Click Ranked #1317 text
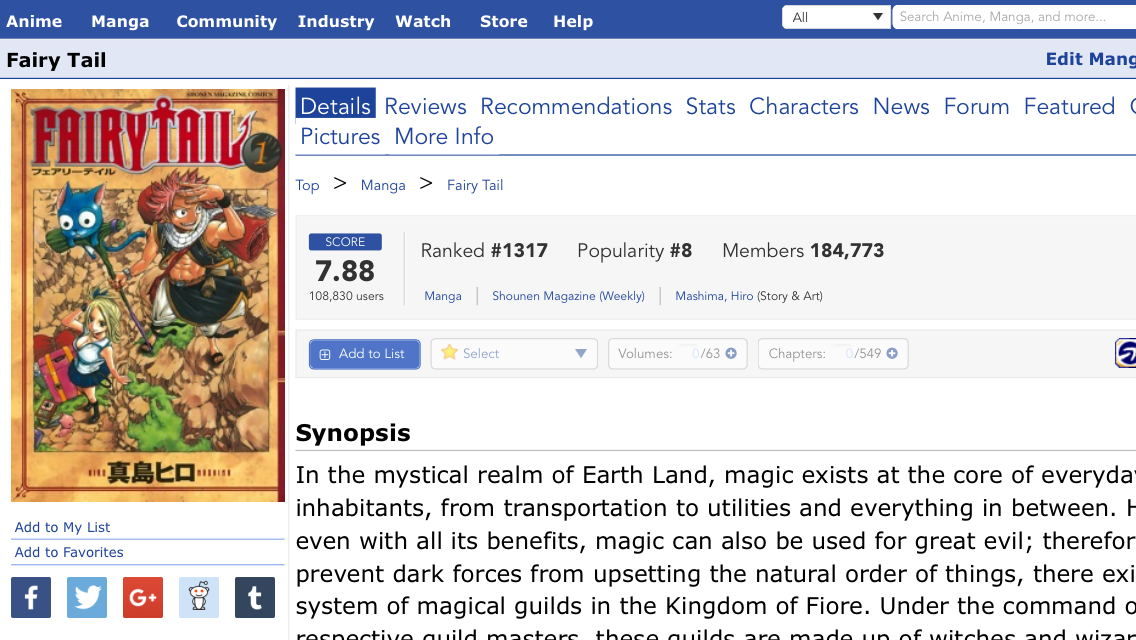This screenshot has height=640, width=1136. (x=484, y=251)
